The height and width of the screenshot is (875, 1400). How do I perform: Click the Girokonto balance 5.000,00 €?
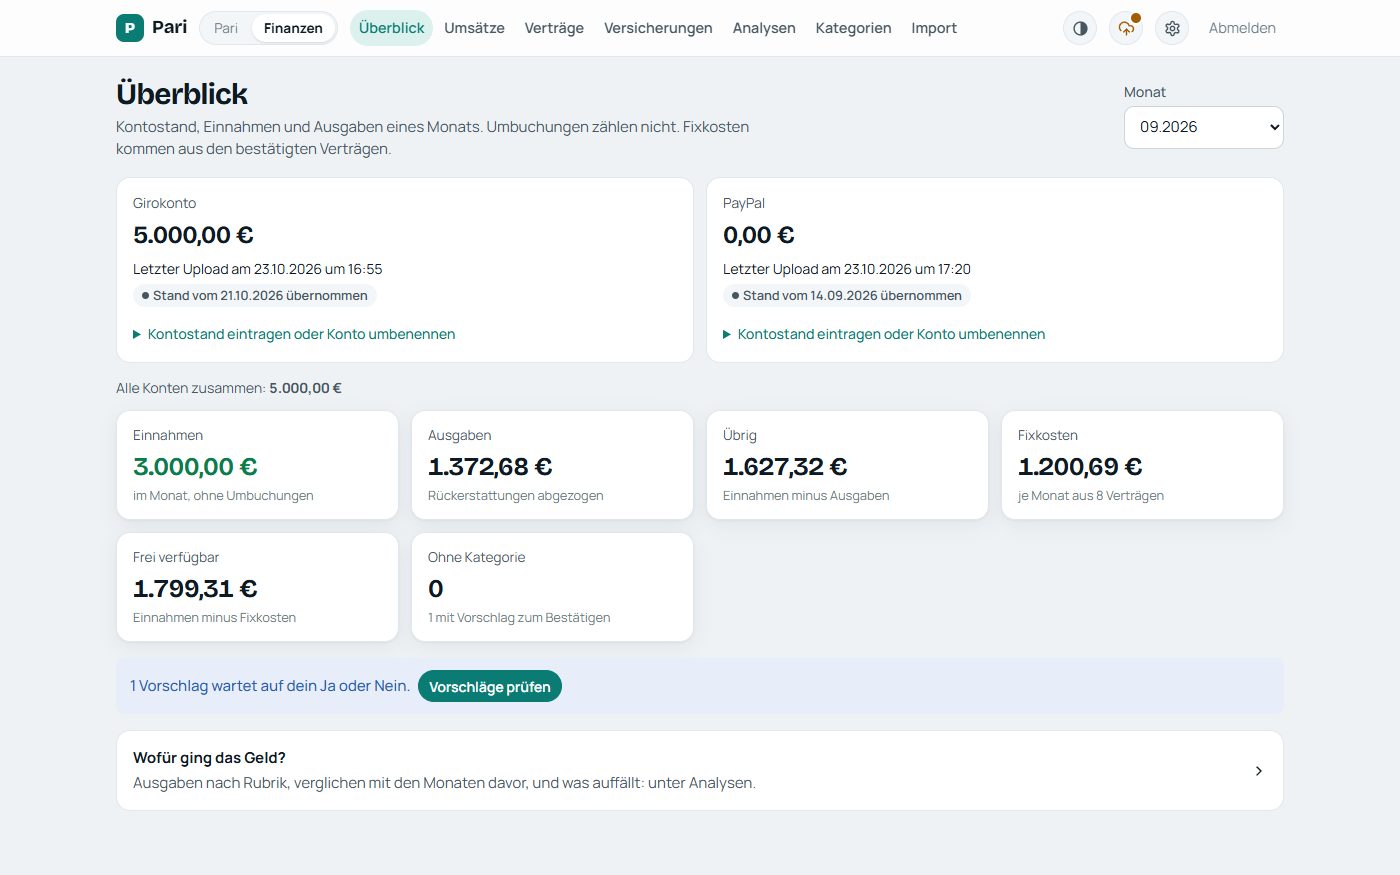[x=193, y=235]
